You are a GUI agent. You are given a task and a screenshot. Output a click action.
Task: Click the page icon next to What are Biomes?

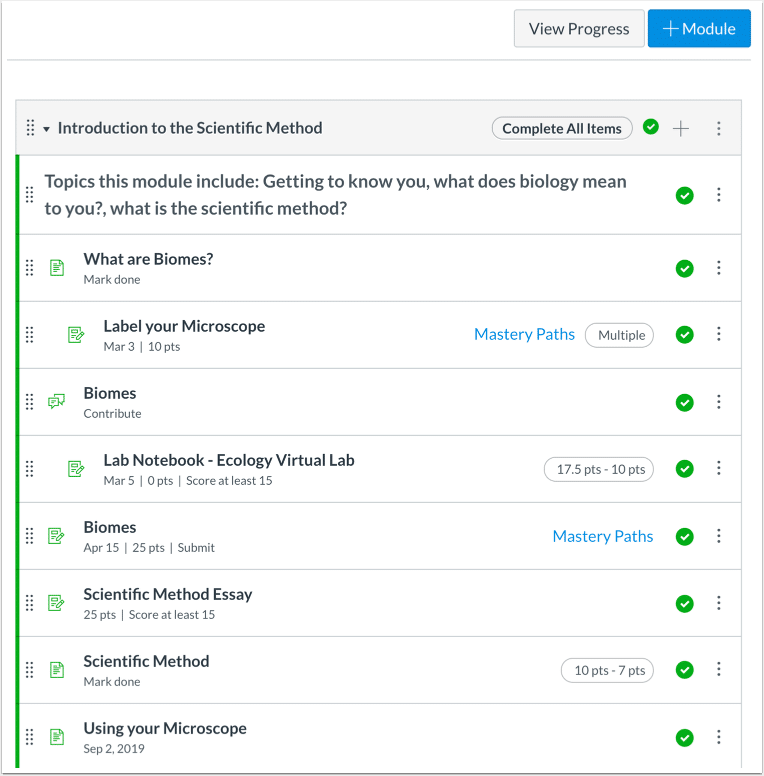(57, 268)
